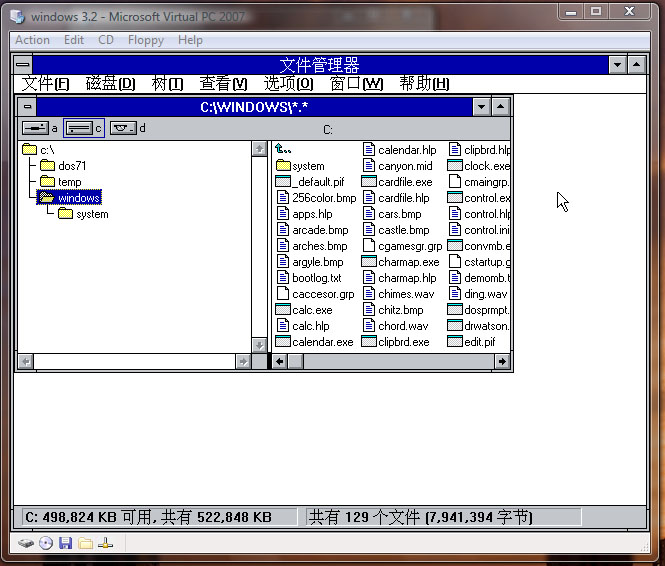This screenshot has width=665, height=566.
Task: Select floppy drive a icon
Action: [35, 128]
